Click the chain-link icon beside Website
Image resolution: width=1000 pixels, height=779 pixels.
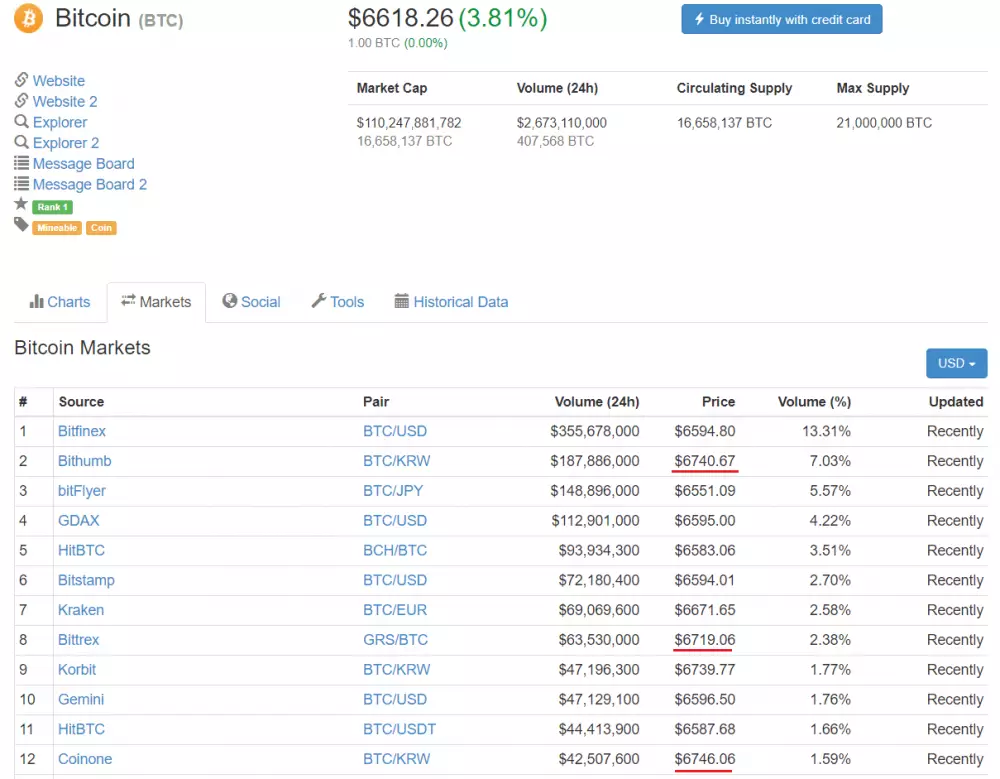click(19, 80)
